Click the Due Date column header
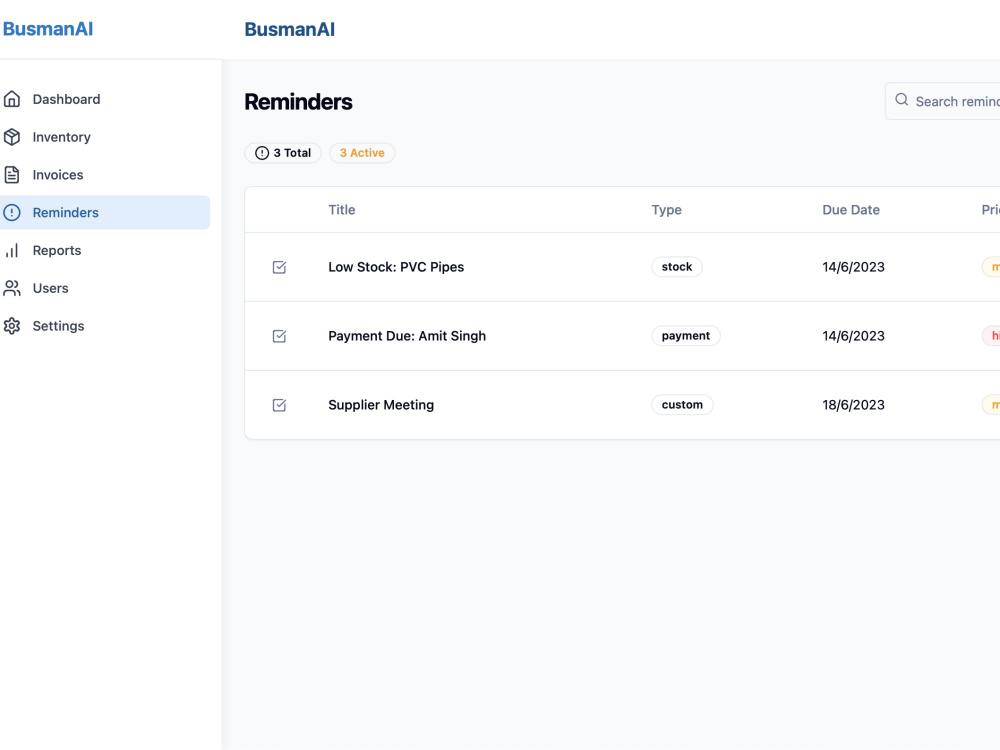Viewport: 1000px width, 750px height. [x=851, y=210]
